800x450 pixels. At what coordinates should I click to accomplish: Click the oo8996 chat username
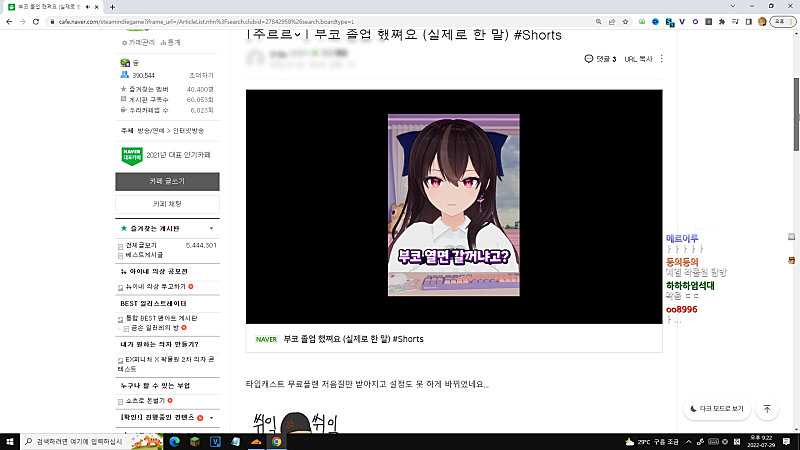682,309
